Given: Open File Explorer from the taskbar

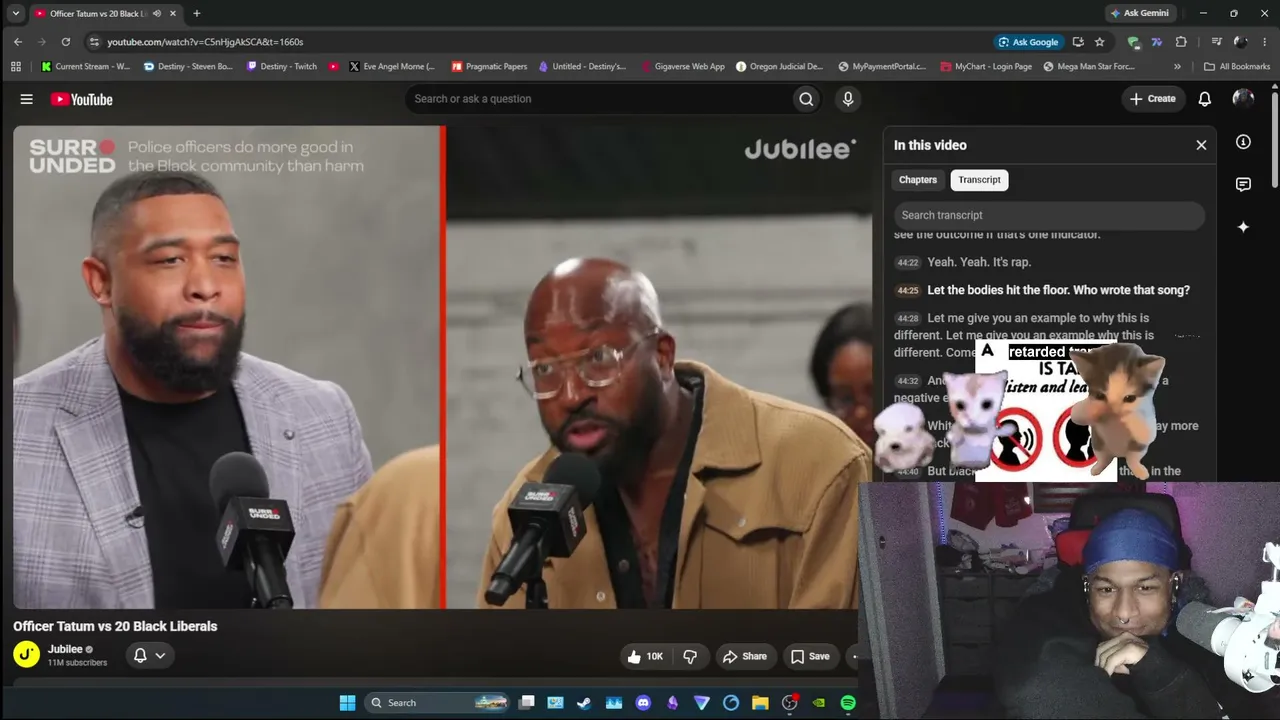Looking at the screenshot, I should (x=760, y=703).
